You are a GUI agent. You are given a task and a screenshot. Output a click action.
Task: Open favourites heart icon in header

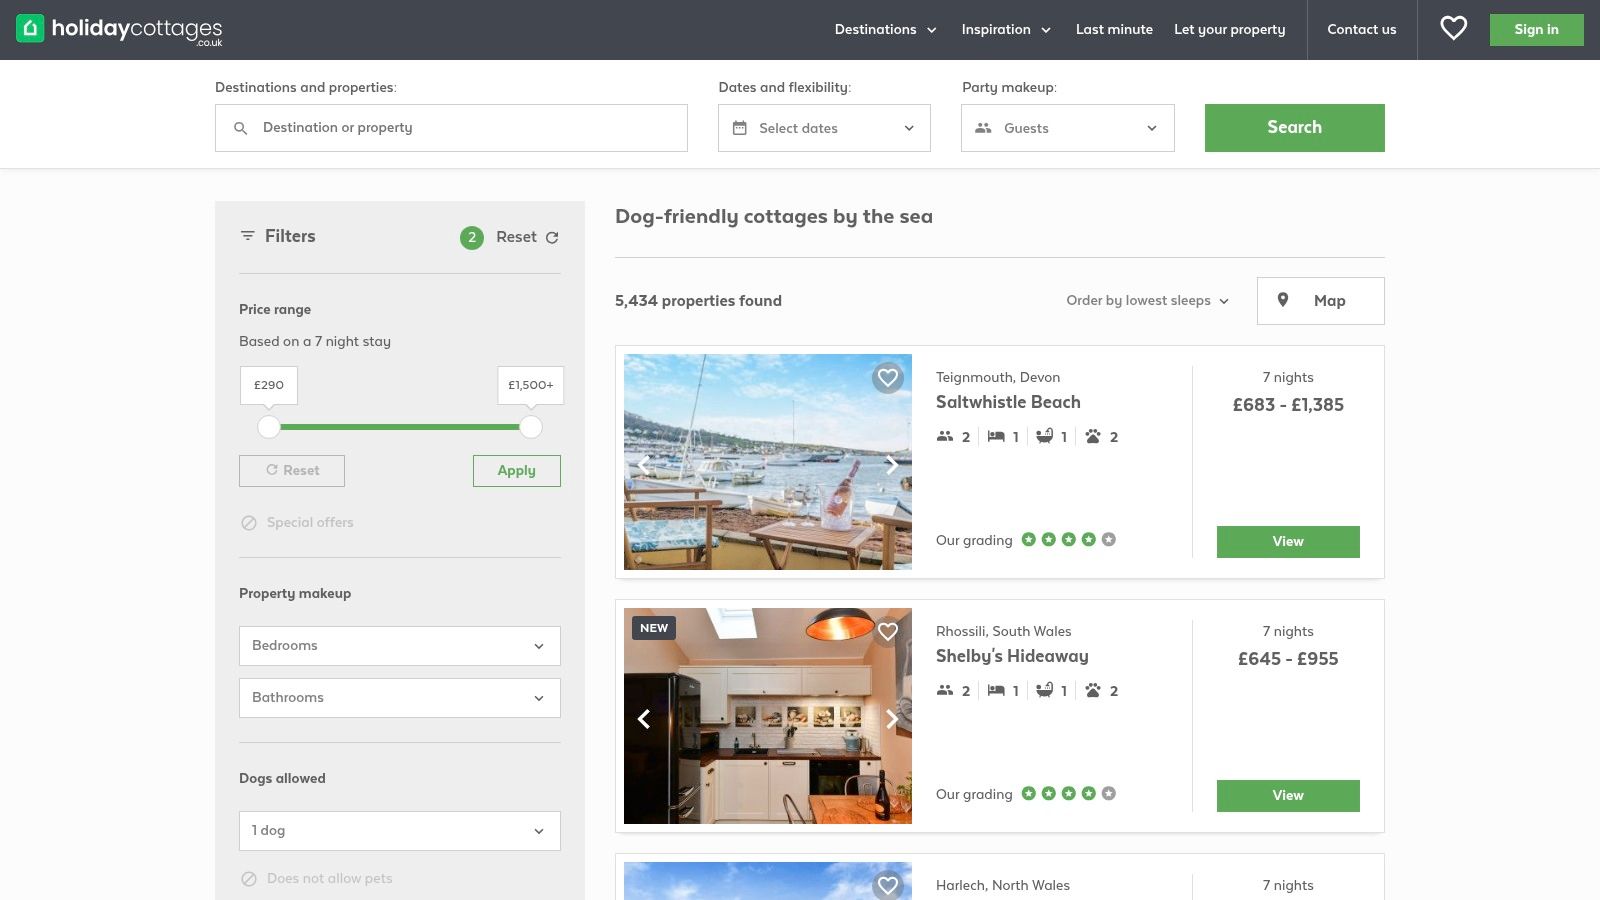point(1453,29)
